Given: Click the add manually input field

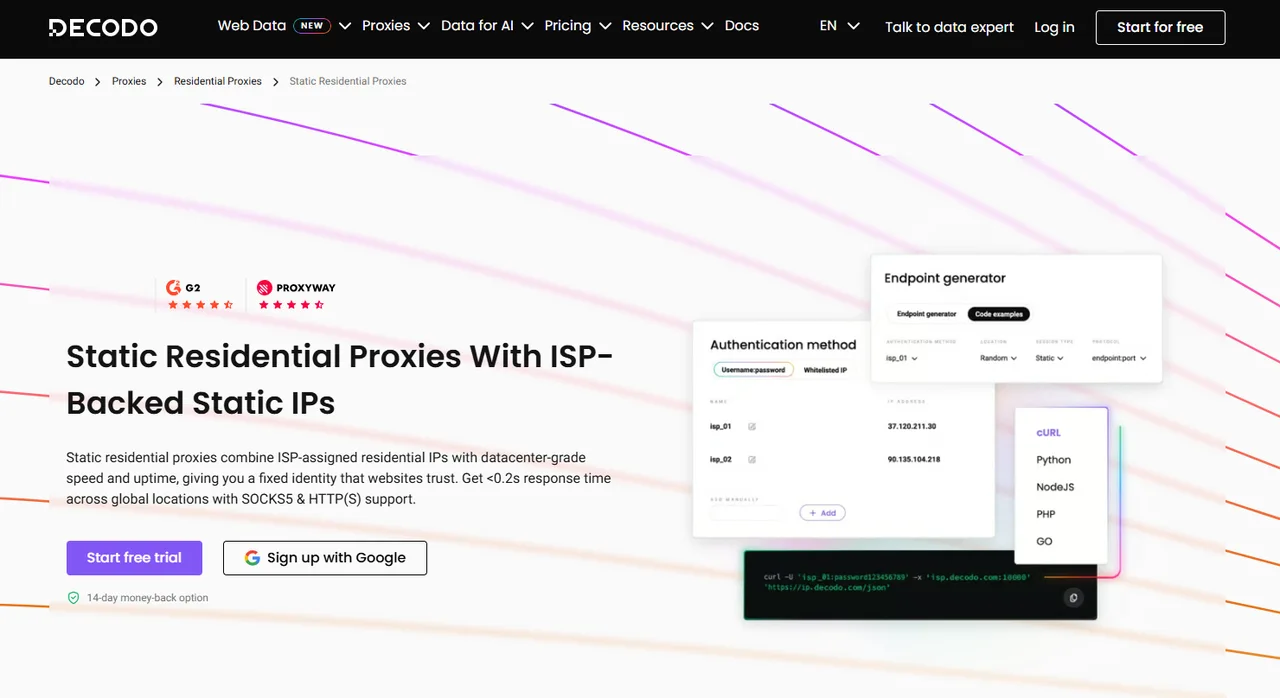Looking at the screenshot, I should [746, 513].
